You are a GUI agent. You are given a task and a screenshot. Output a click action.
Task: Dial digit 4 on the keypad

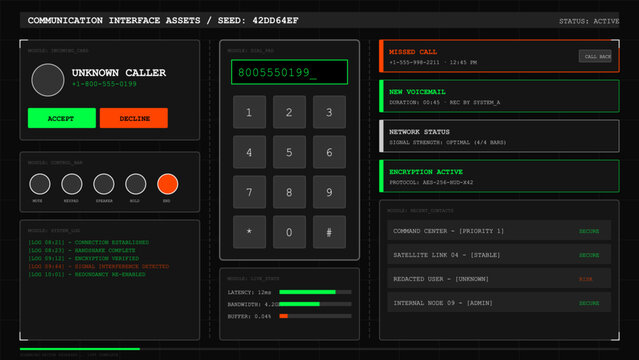249,152
